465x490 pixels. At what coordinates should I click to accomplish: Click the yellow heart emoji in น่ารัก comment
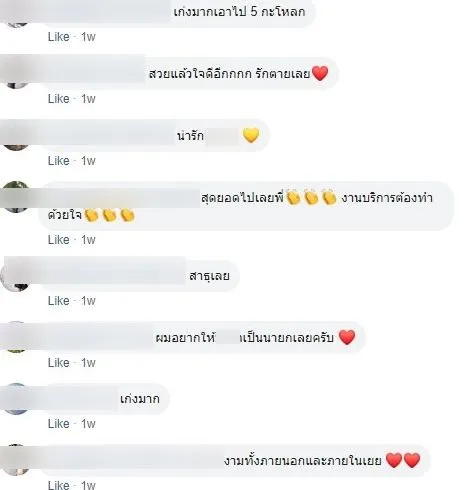click(251, 135)
